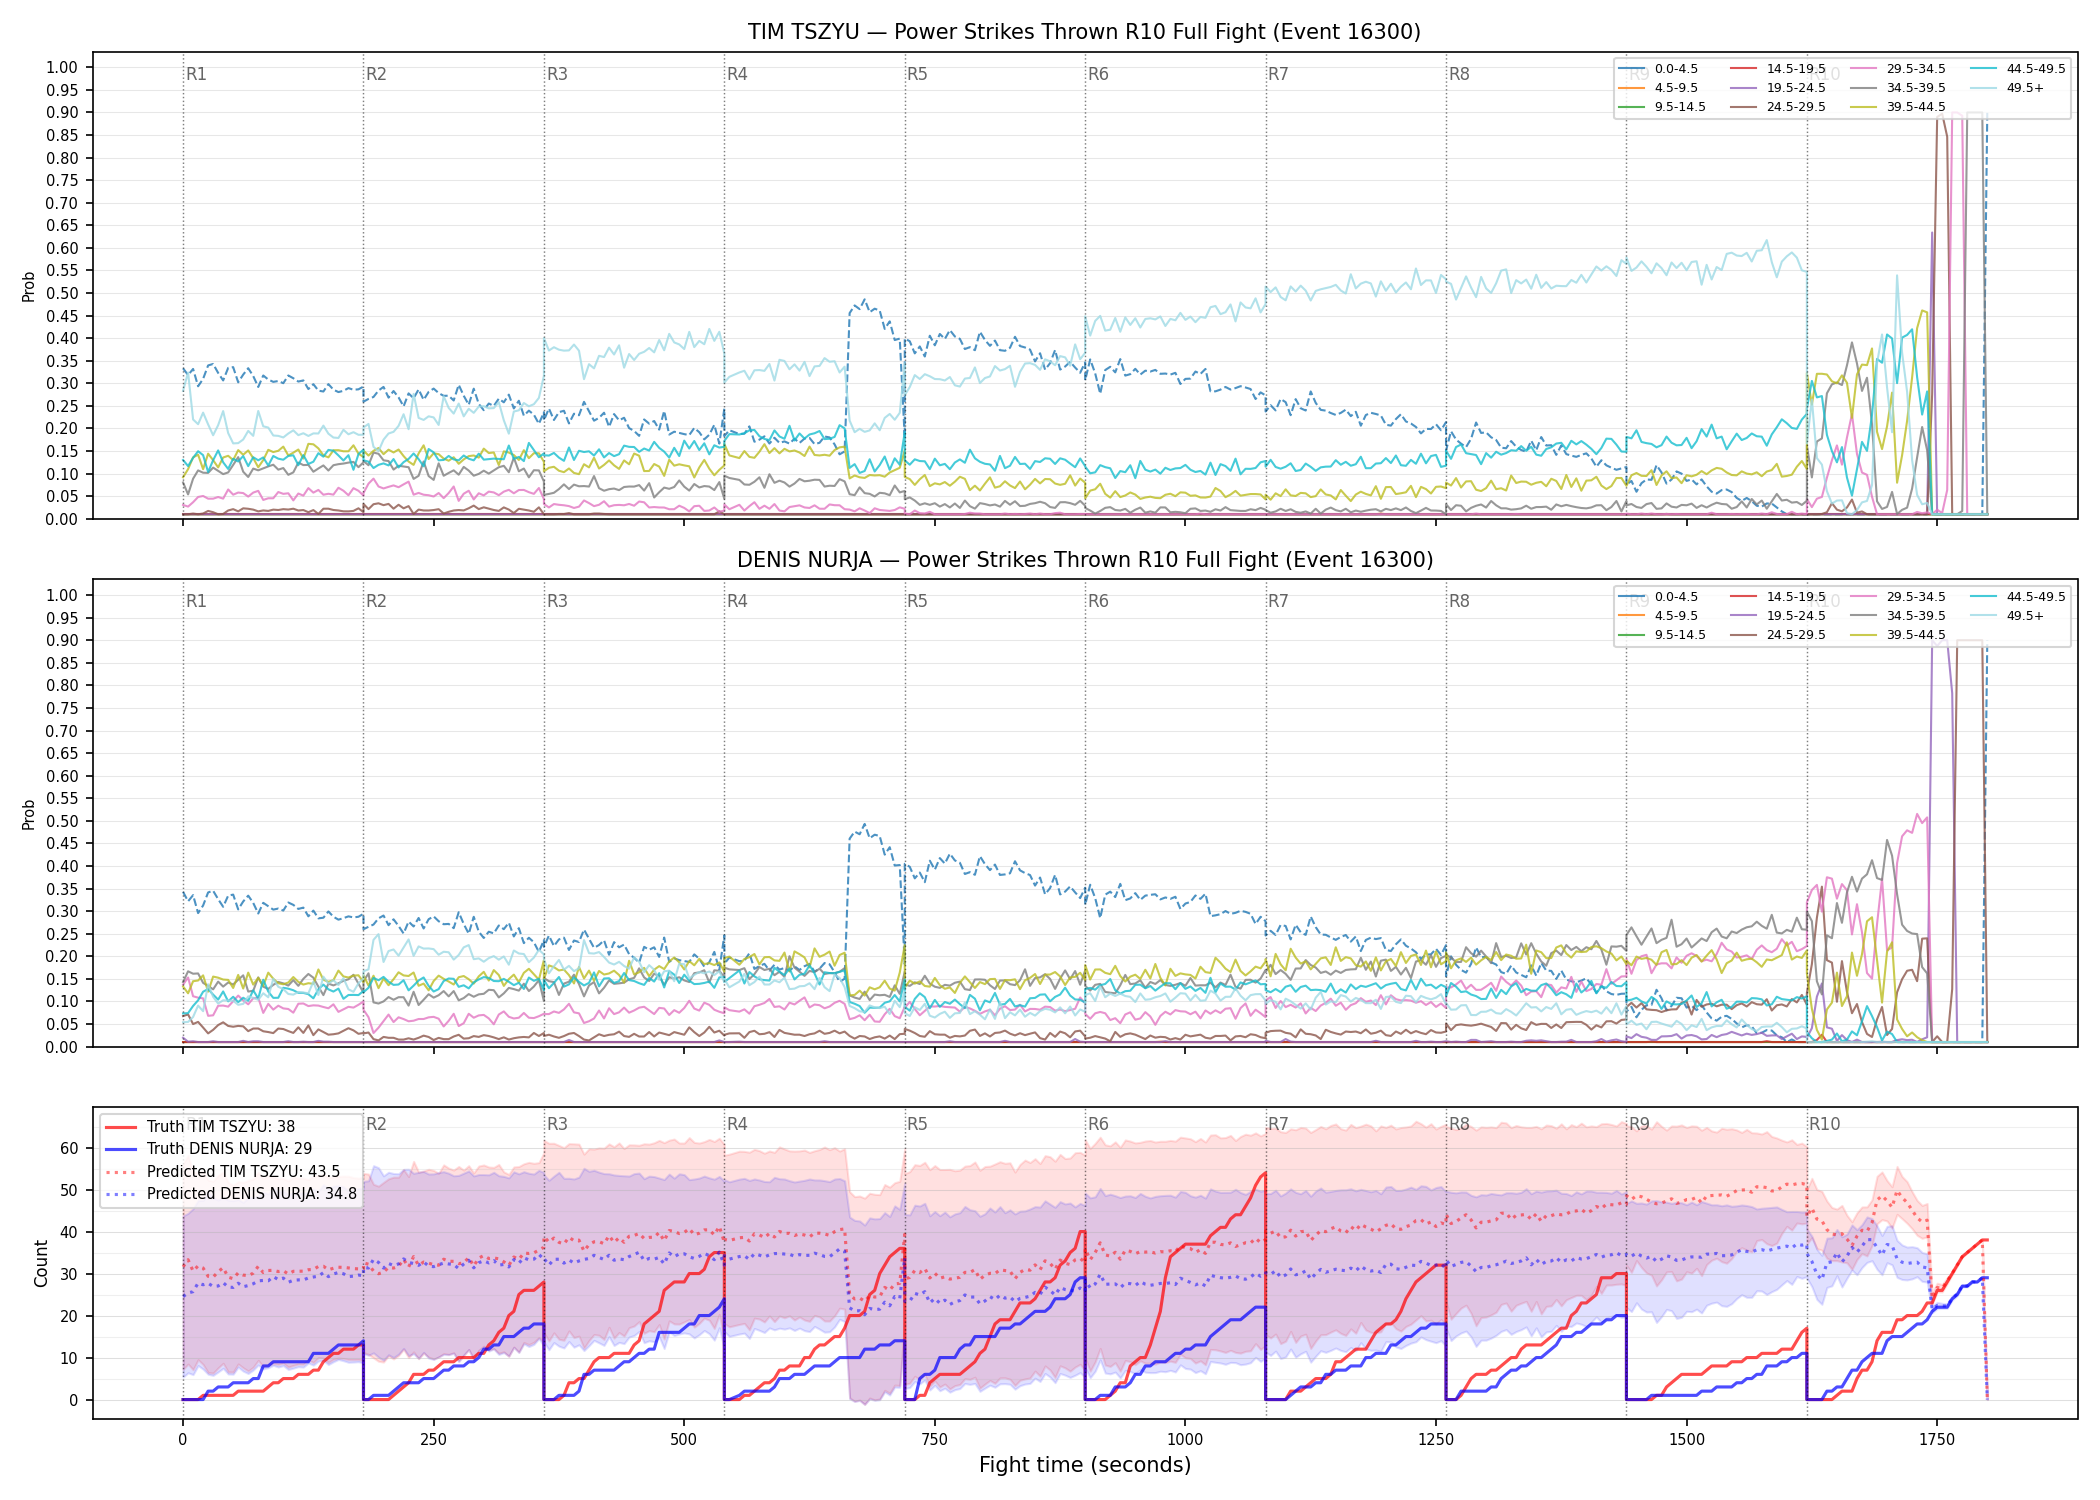Click the R10 round label in the Count chart
Screen dimensions: 2100x1500
tap(1824, 1124)
